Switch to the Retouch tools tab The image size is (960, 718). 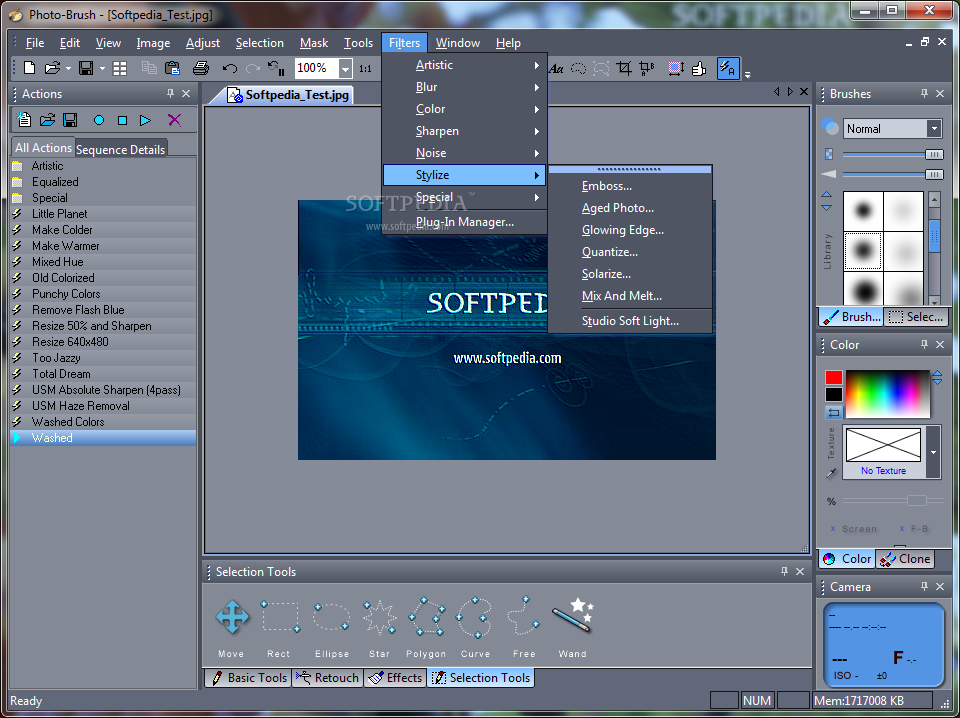328,678
